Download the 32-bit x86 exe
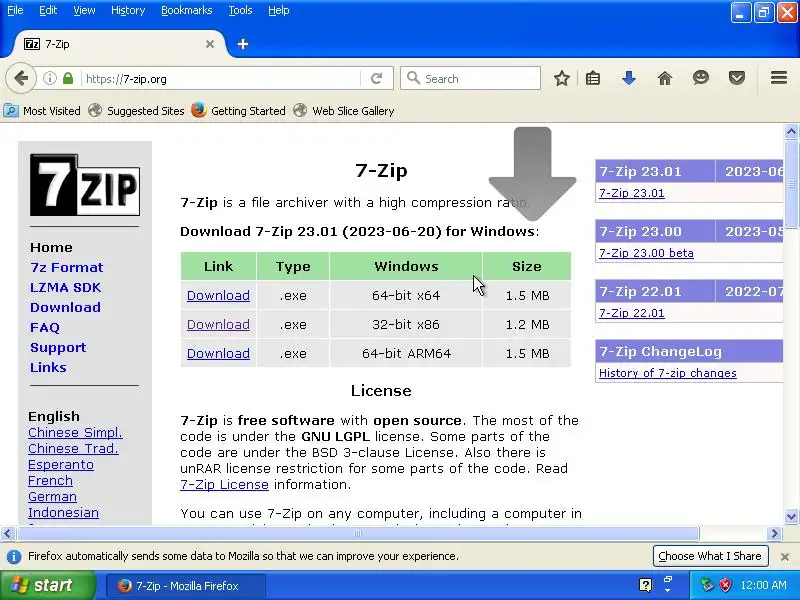 (x=218, y=324)
